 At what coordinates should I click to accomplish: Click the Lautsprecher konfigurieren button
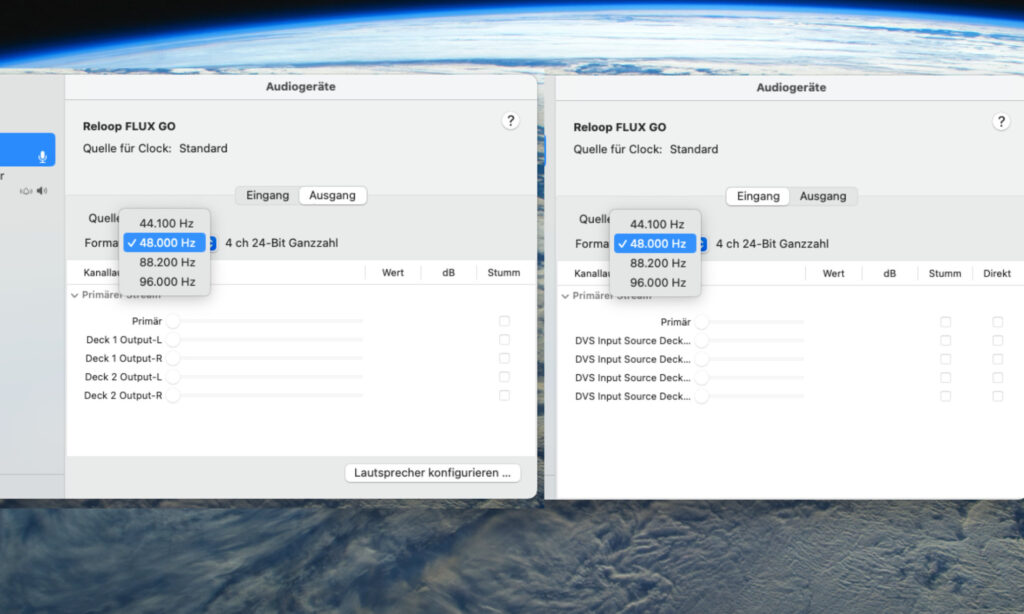coord(433,472)
